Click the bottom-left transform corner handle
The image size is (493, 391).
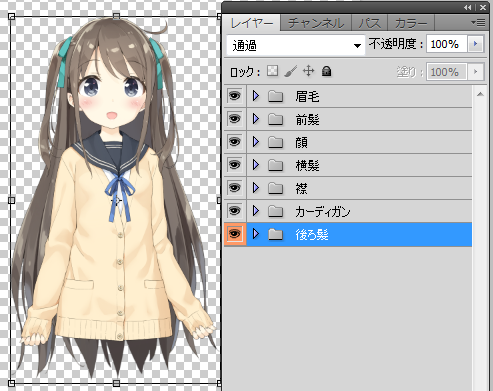[11, 383]
